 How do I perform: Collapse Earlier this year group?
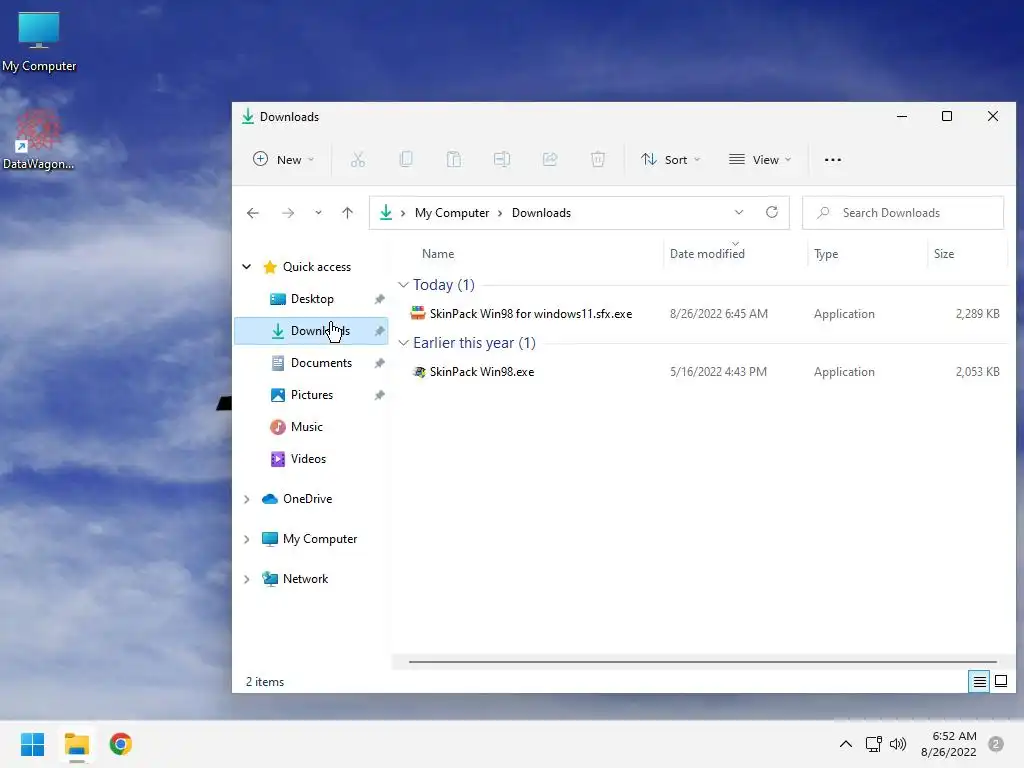404,343
